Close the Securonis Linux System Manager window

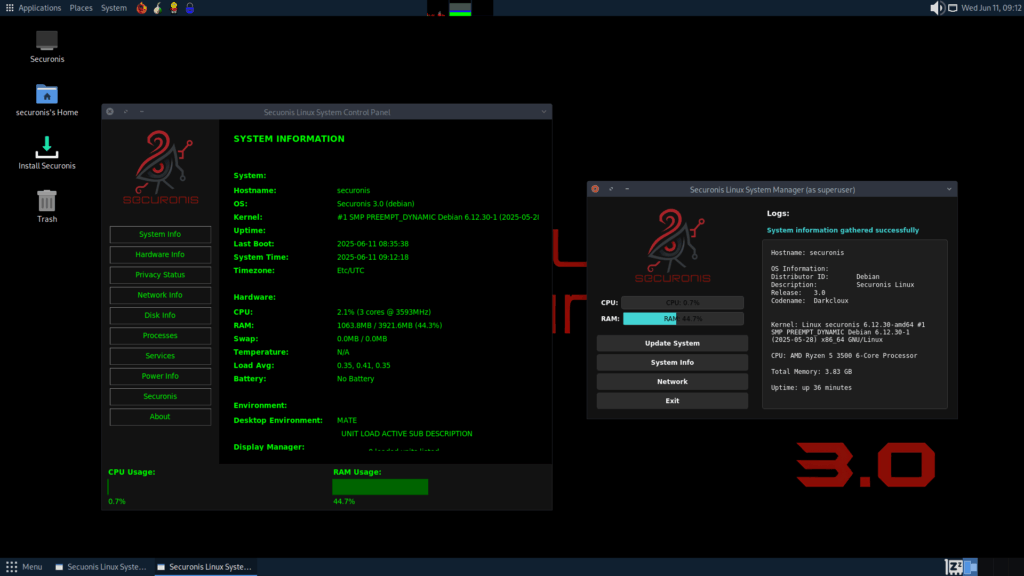click(595, 189)
